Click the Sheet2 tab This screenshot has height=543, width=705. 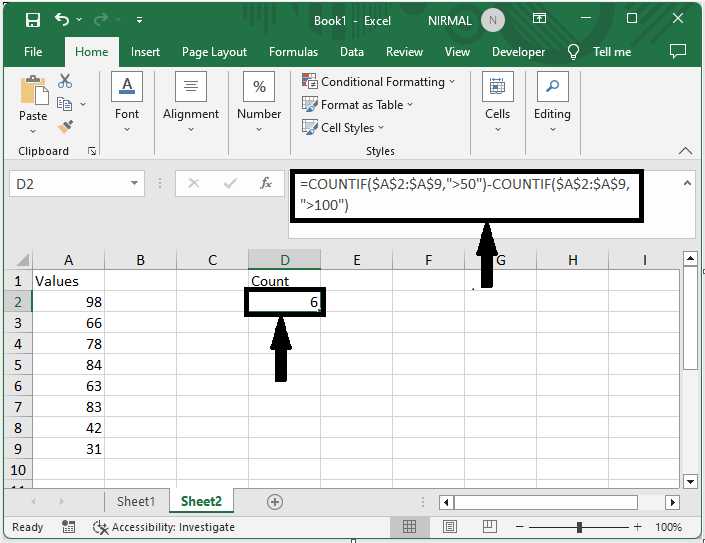coord(201,501)
